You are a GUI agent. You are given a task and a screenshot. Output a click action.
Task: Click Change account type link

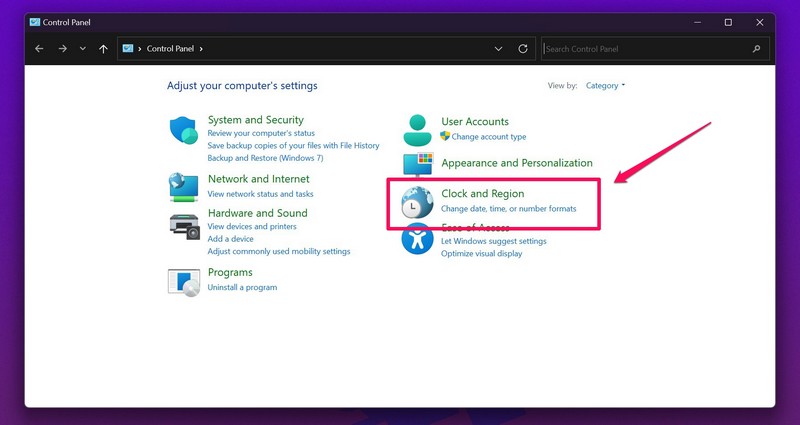[488, 137]
